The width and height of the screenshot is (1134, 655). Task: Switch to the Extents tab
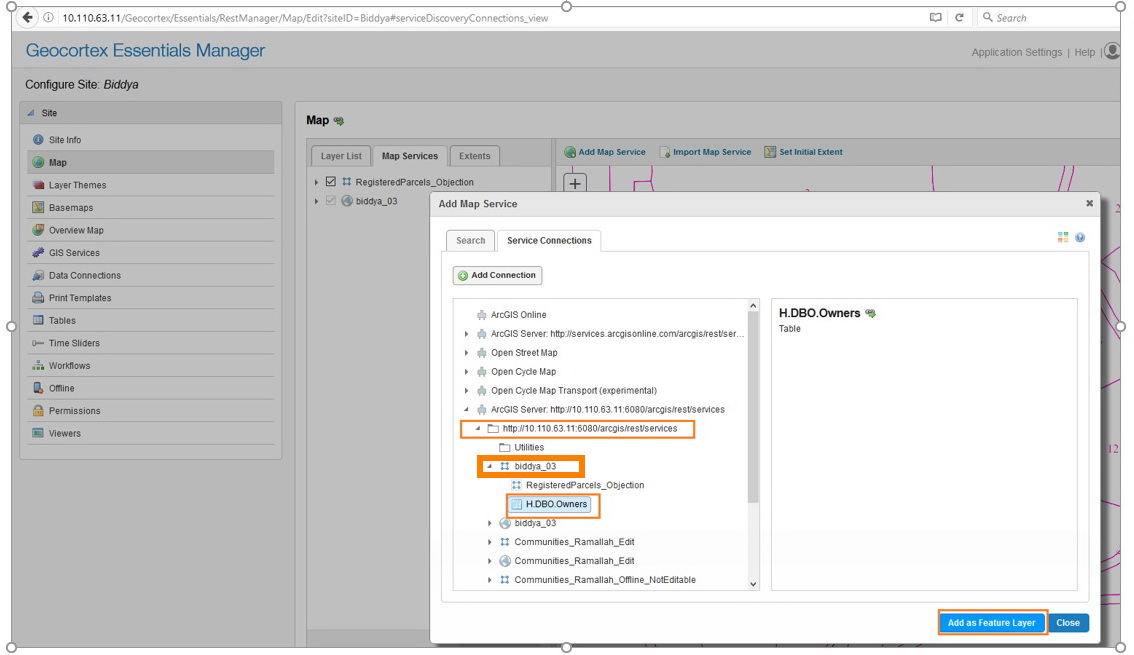(474, 155)
